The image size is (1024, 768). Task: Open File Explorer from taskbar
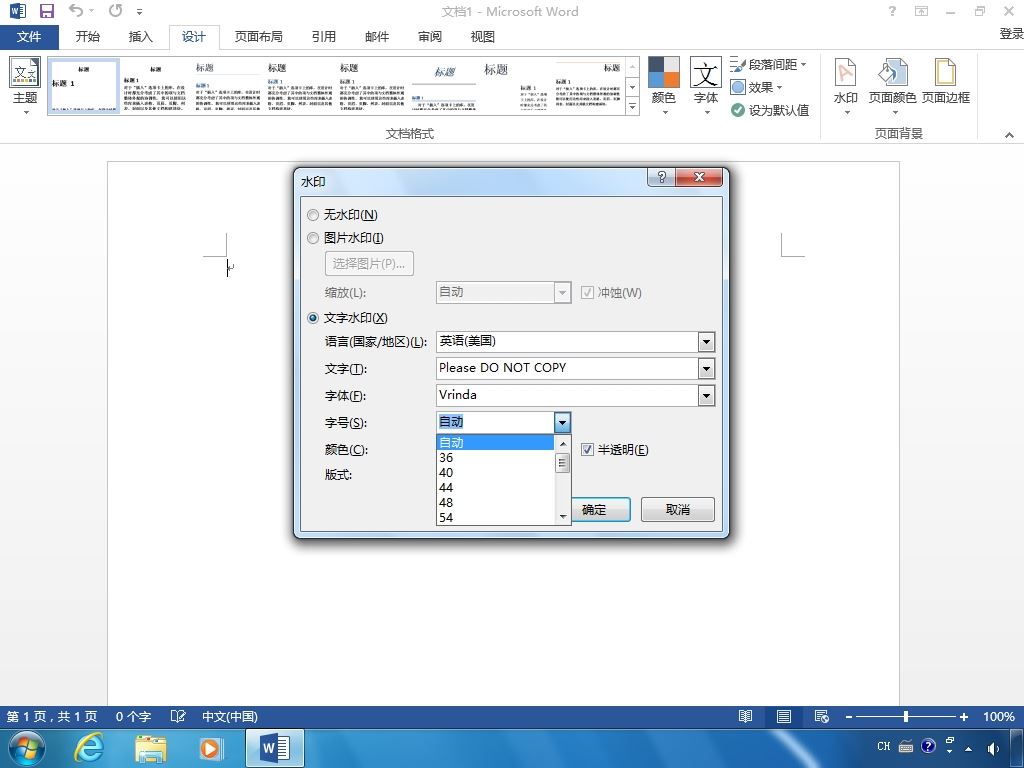point(150,748)
